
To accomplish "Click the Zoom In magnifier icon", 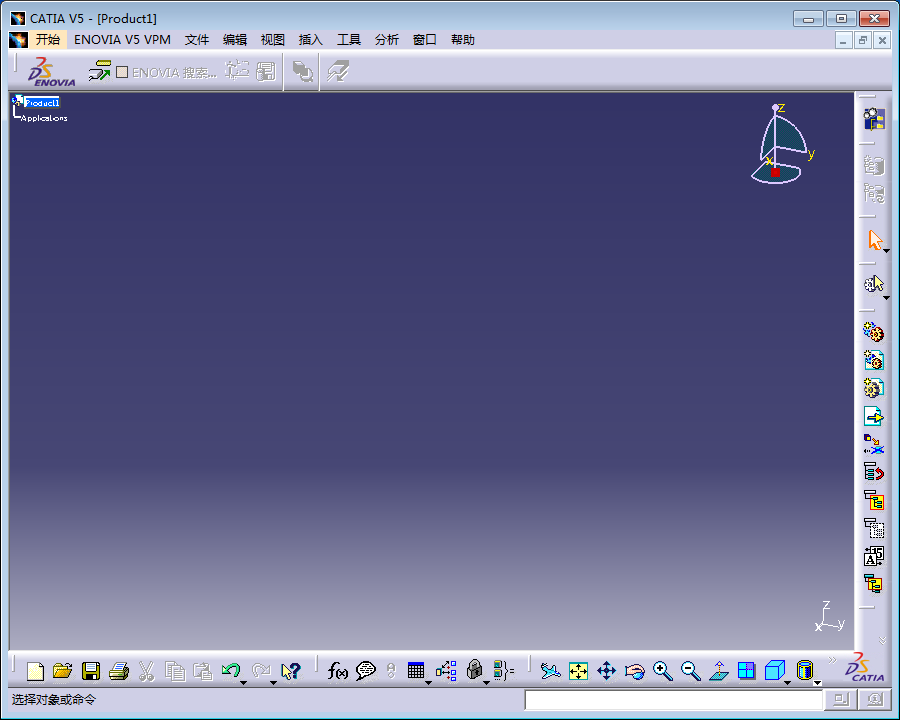I will point(663,671).
